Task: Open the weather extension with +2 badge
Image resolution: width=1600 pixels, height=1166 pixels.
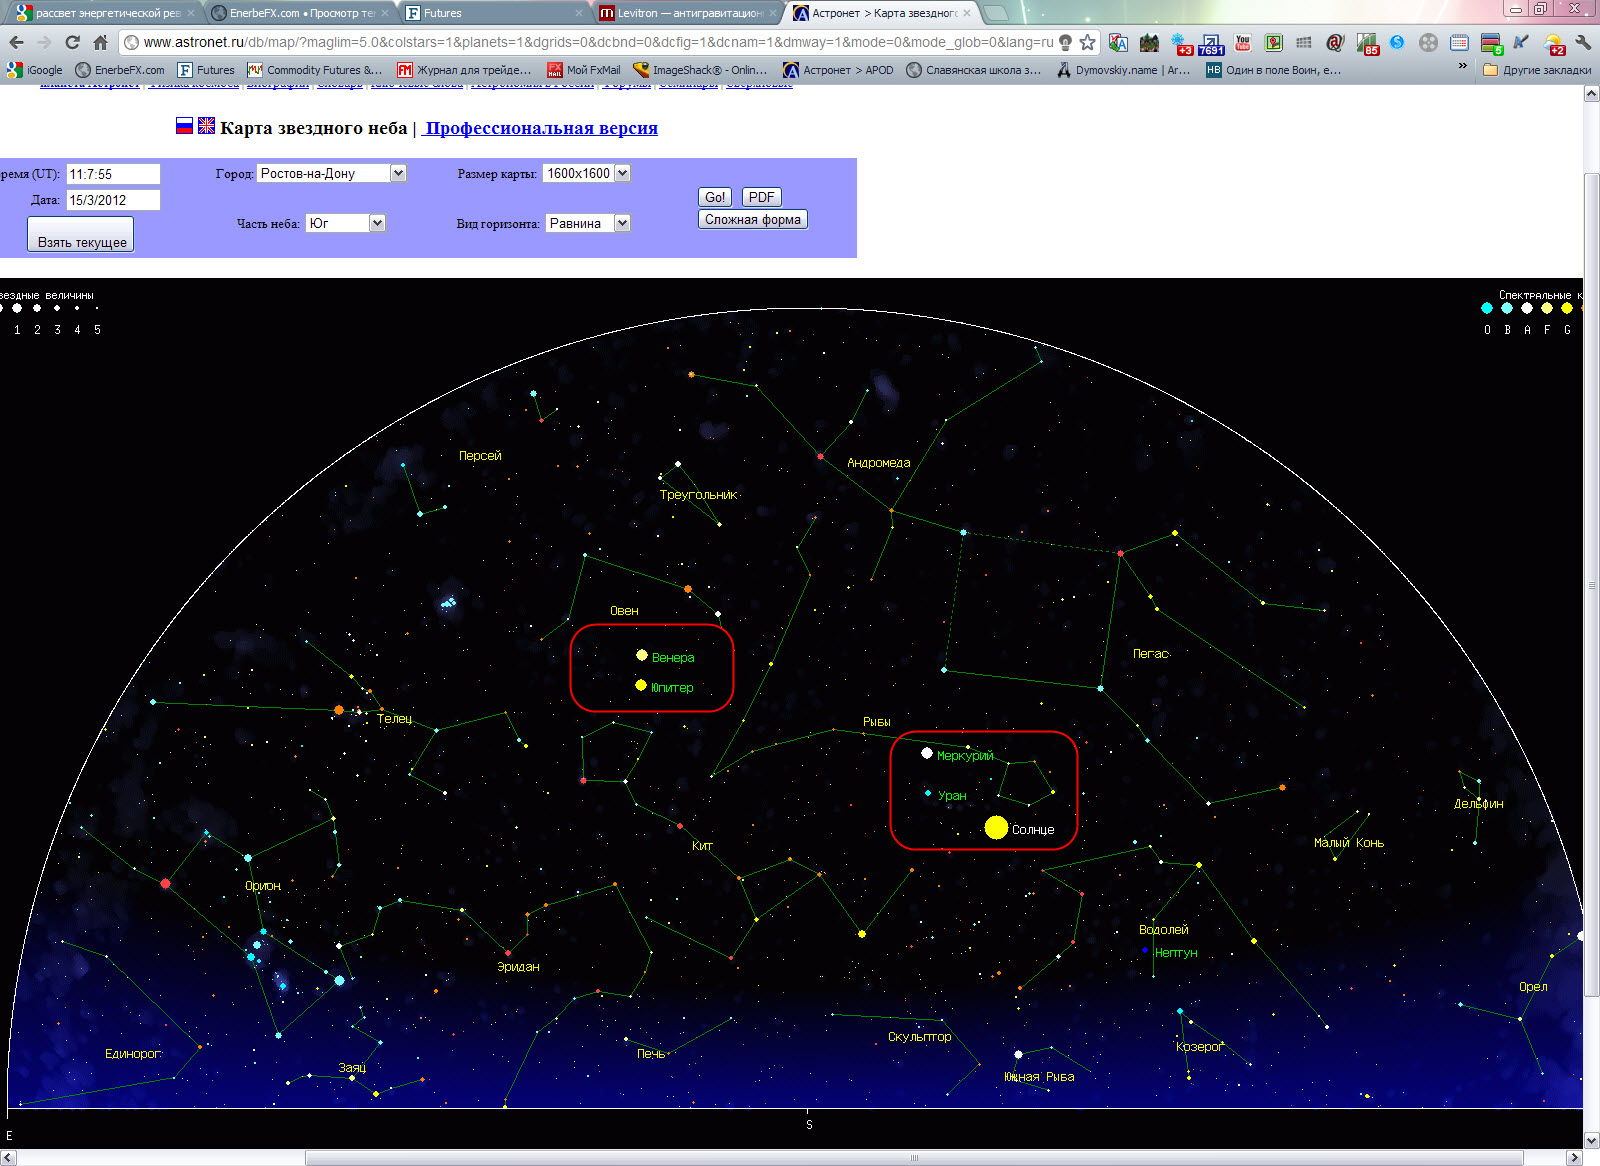Action: [1554, 42]
